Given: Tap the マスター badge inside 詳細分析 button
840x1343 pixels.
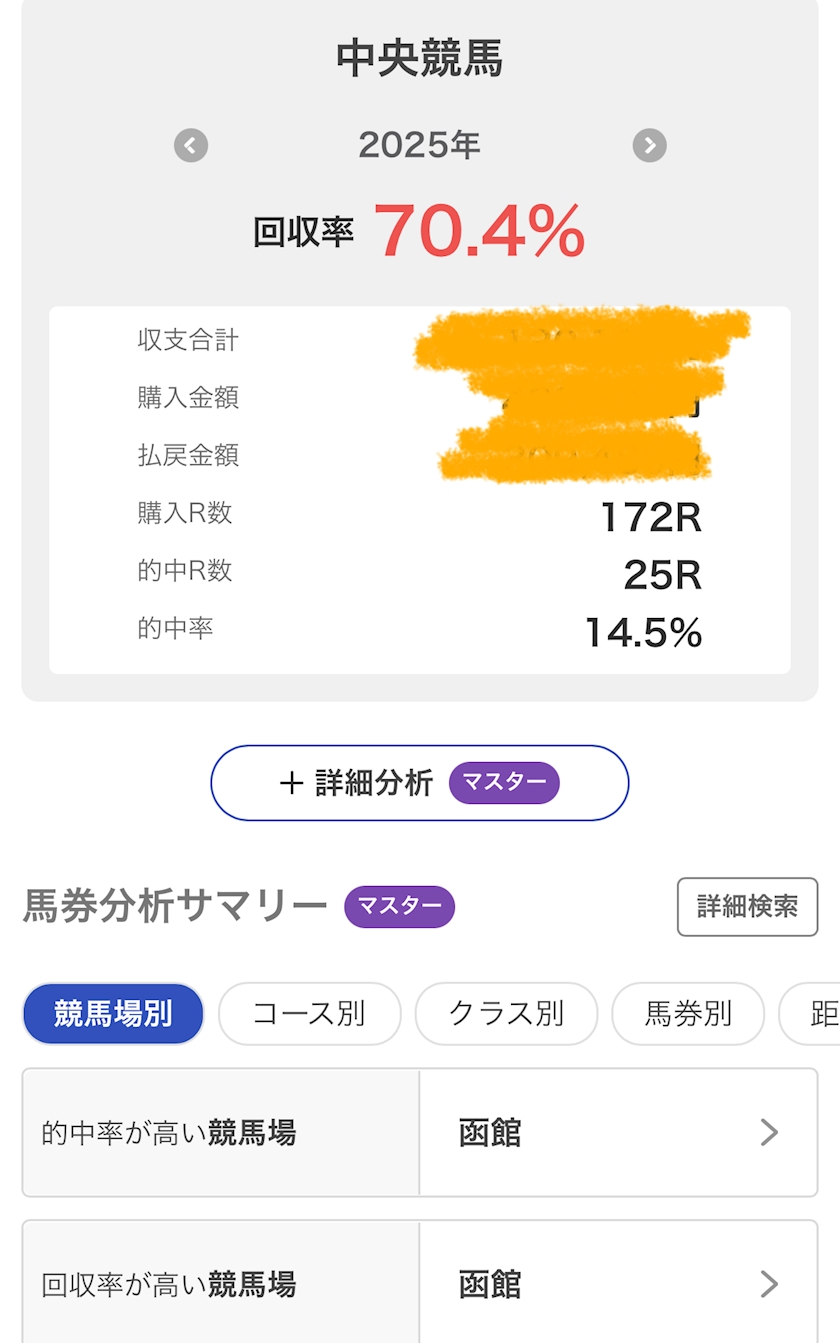Looking at the screenshot, I should click(x=504, y=783).
